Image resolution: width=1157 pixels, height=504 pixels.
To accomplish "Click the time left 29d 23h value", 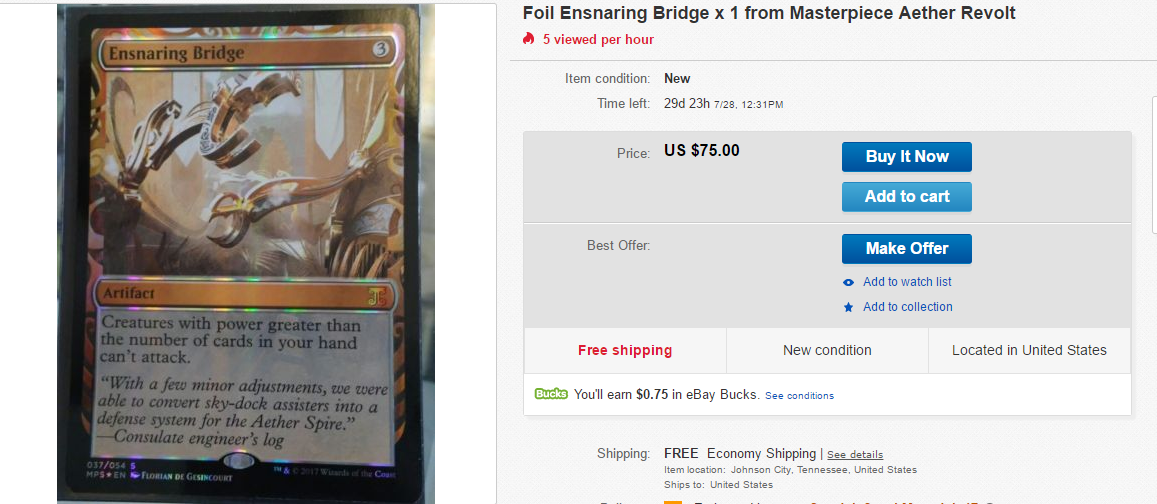I will click(686, 103).
